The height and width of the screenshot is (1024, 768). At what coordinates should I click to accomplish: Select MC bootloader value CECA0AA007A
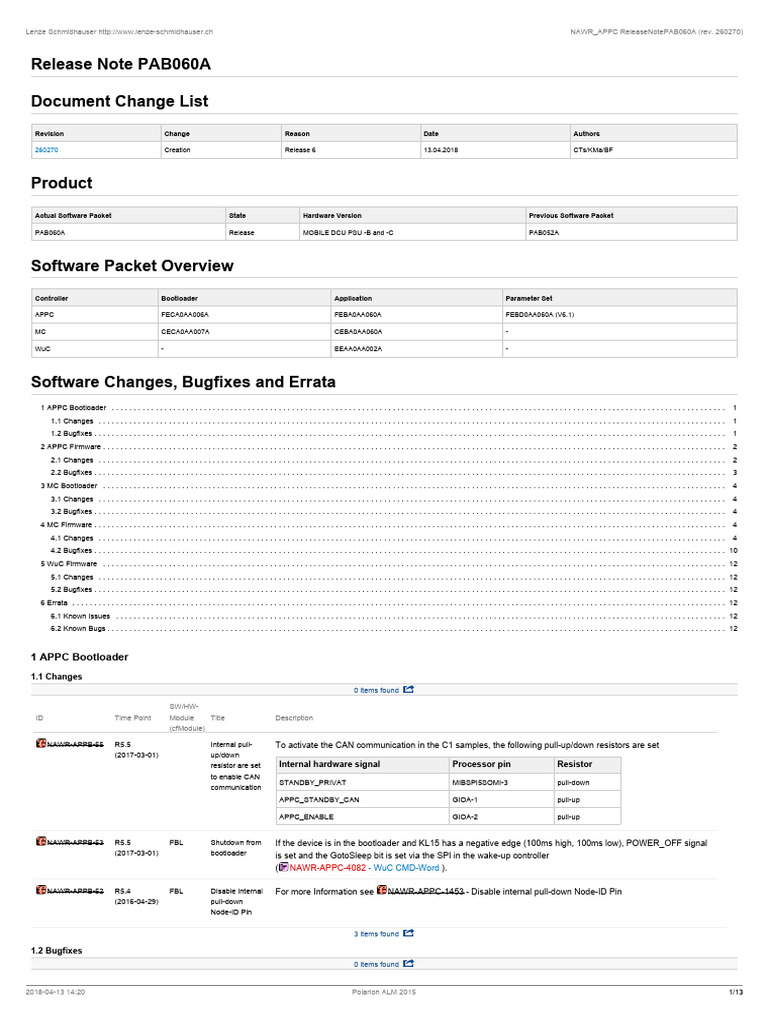click(x=185, y=332)
